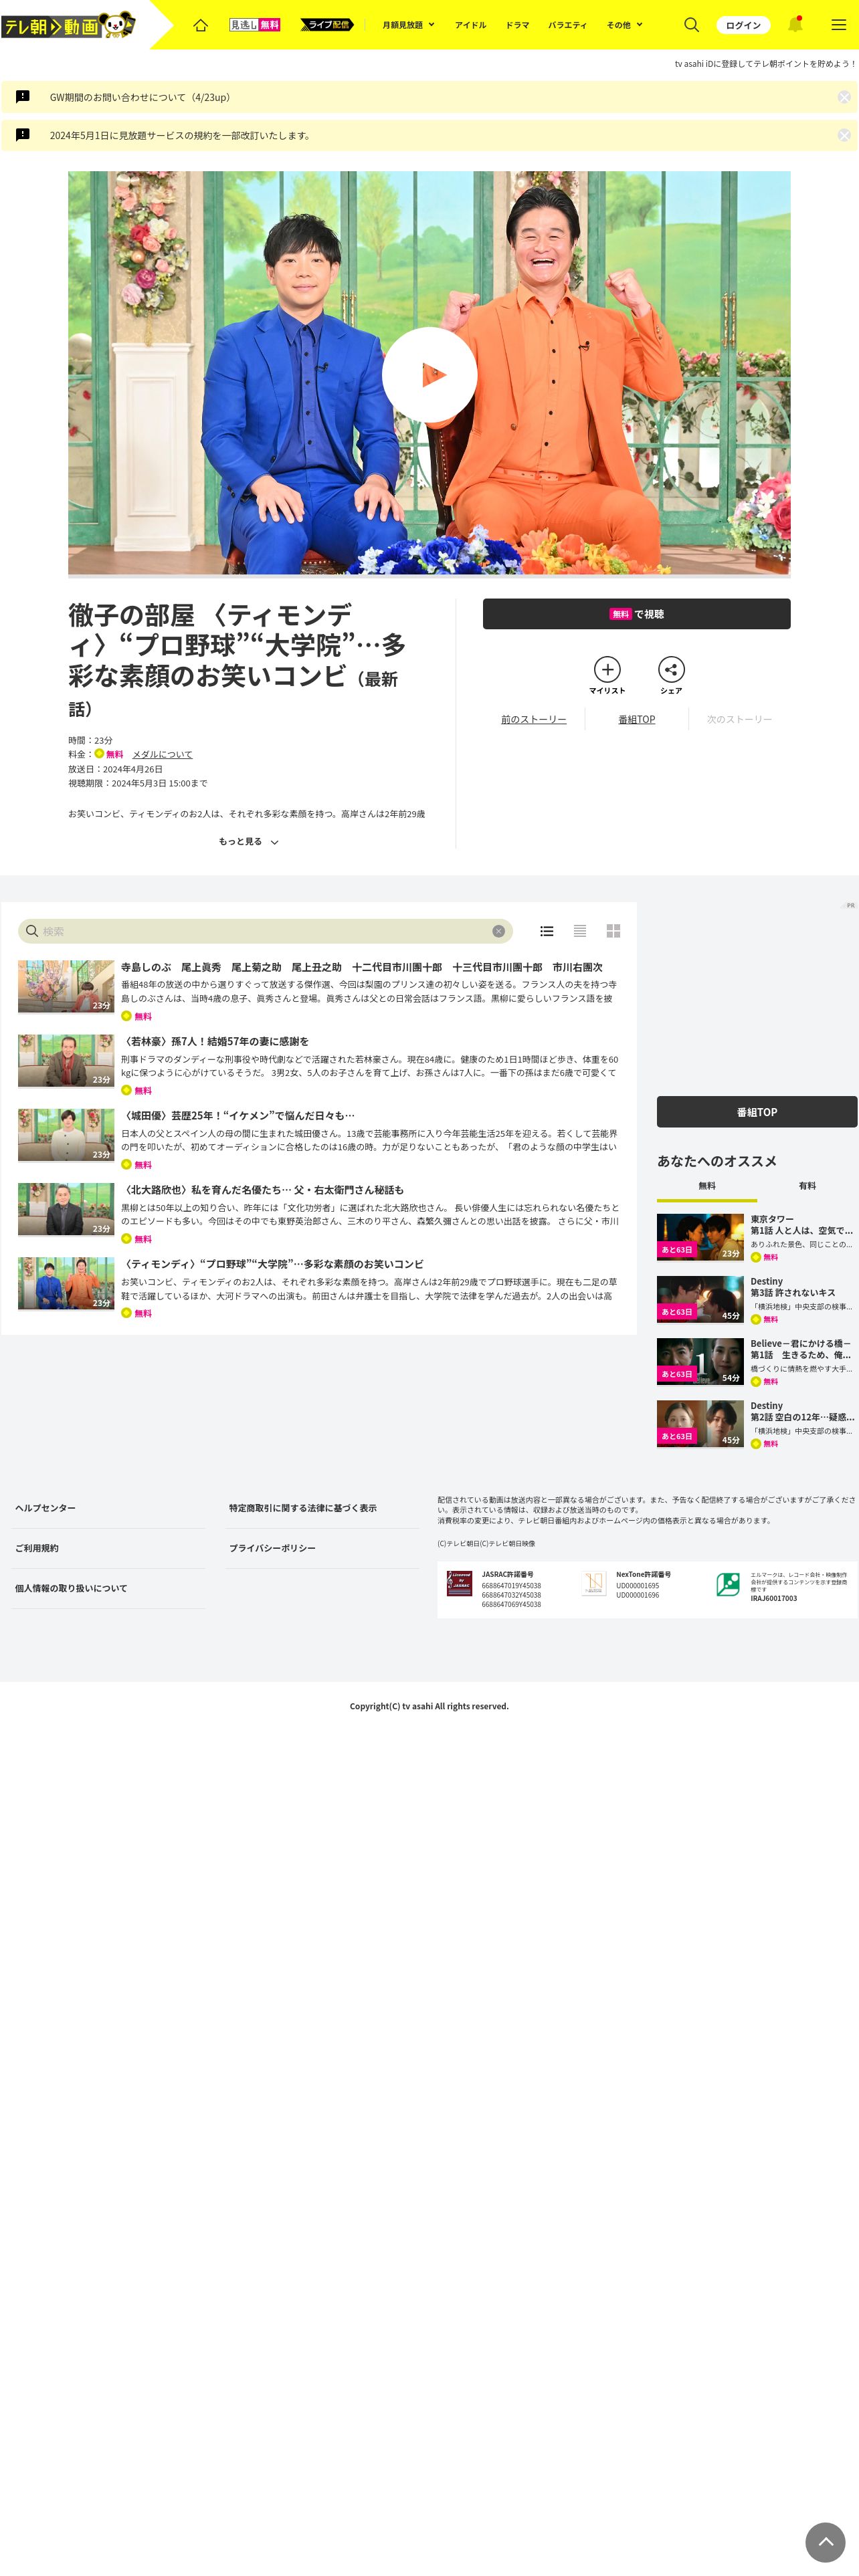Open 〈ティモンディ〉 episode thumbnail in list
Screen dimensions: 859x2576
click(66, 1283)
